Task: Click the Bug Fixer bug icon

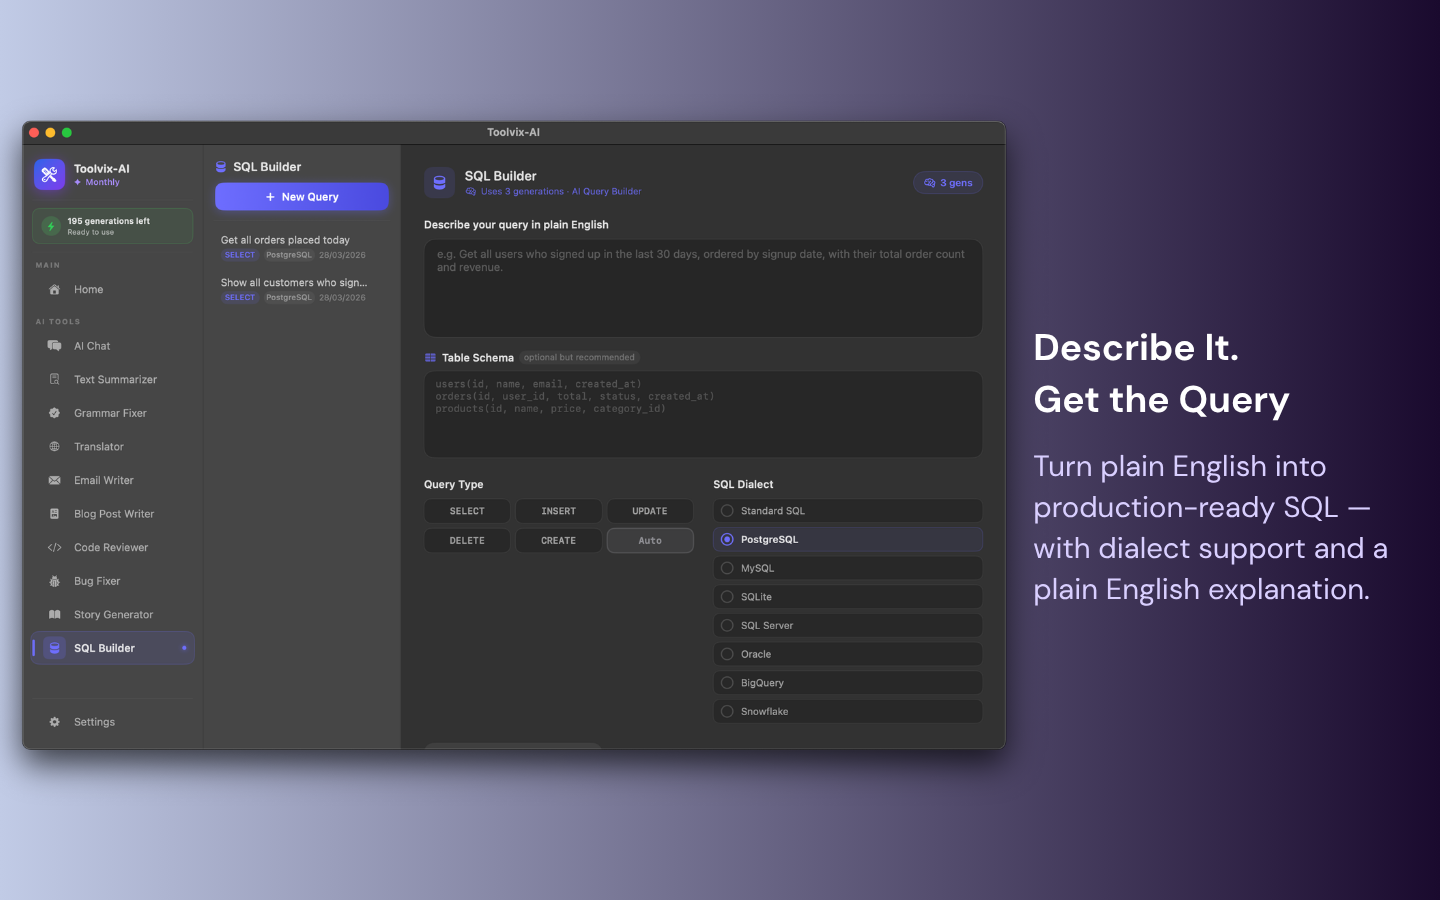Action: 55,581
